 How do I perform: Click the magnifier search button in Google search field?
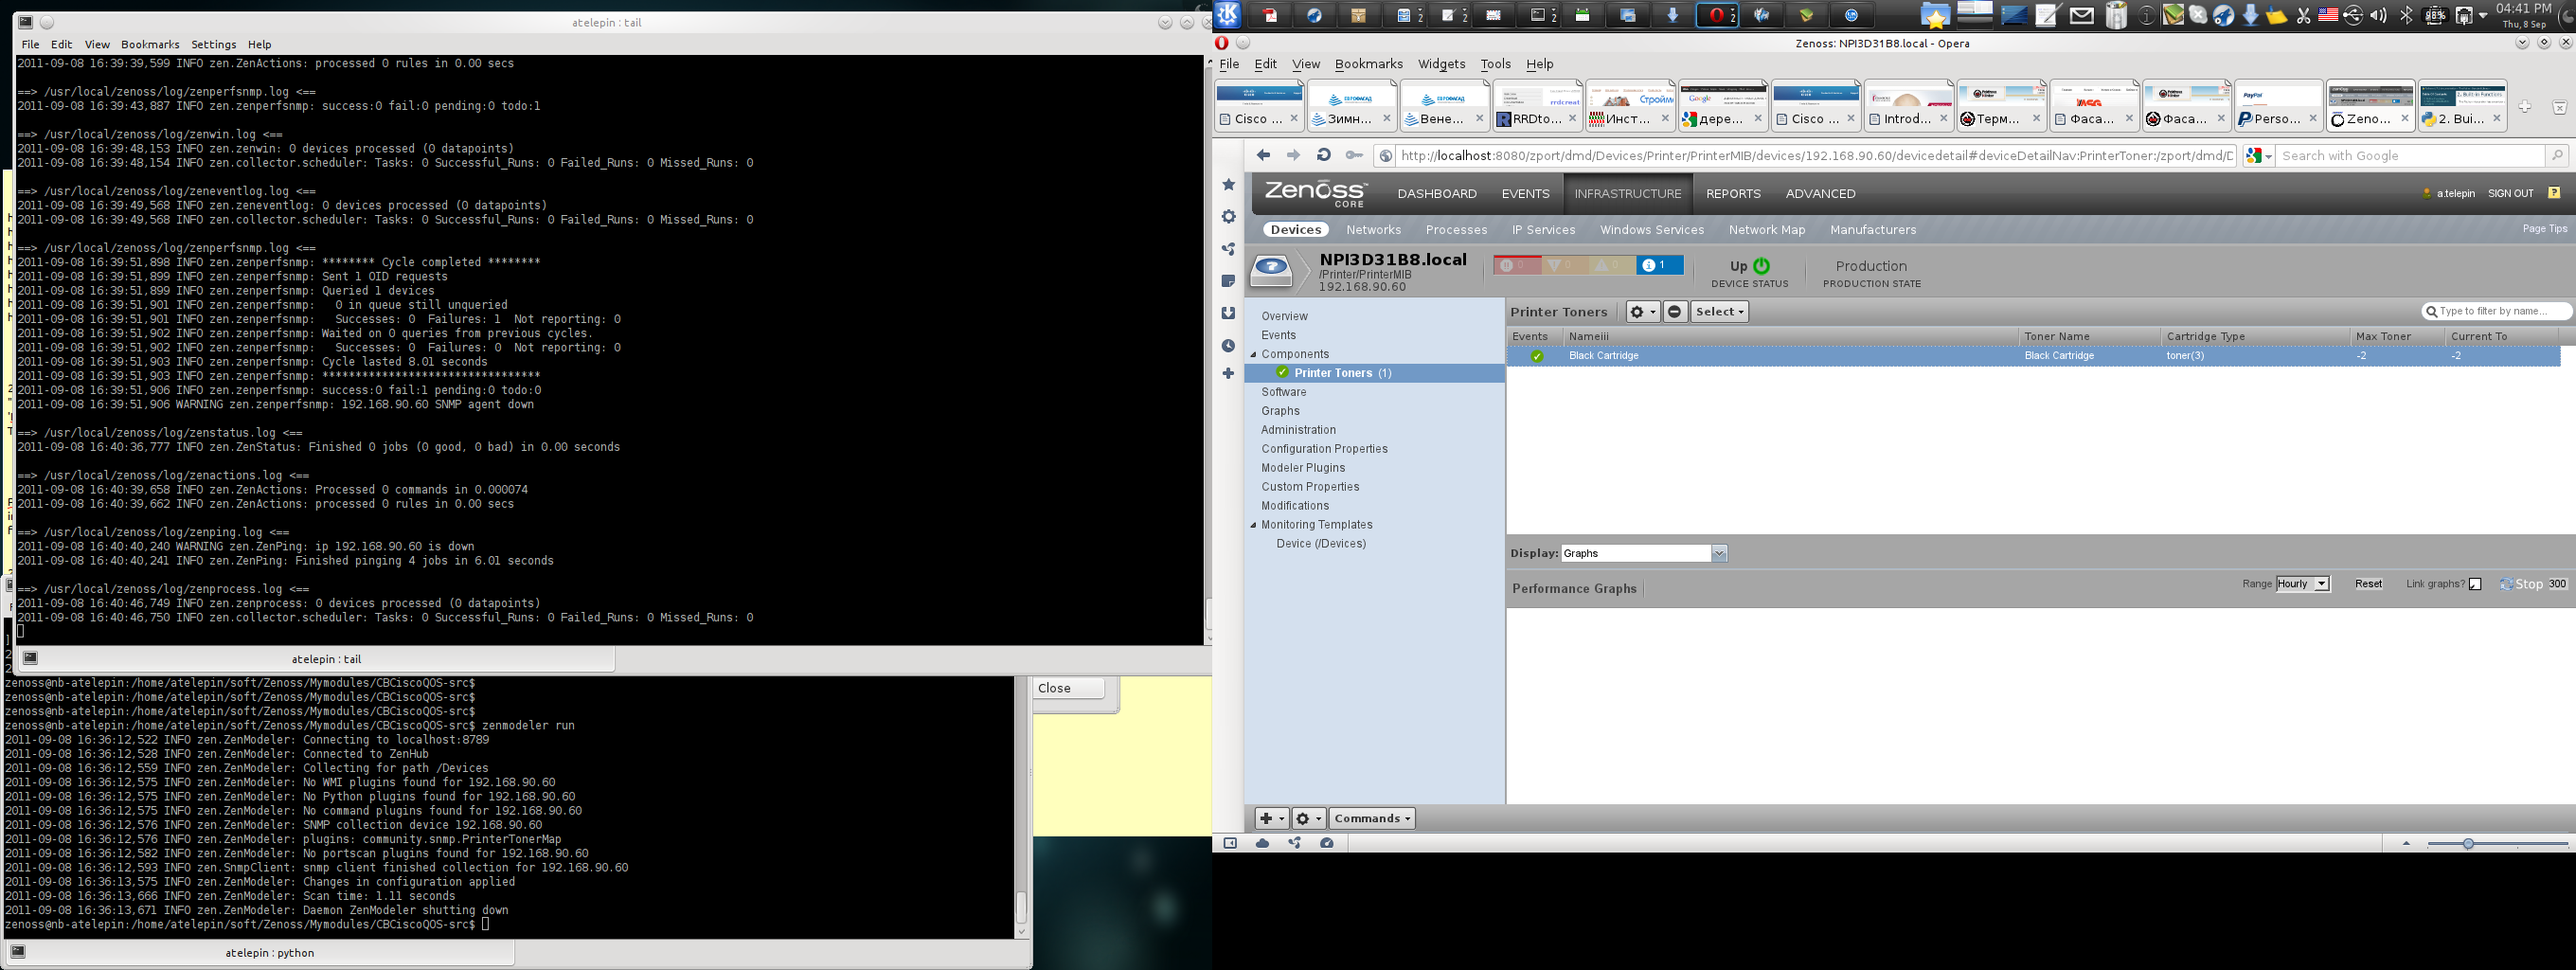(x=2556, y=156)
